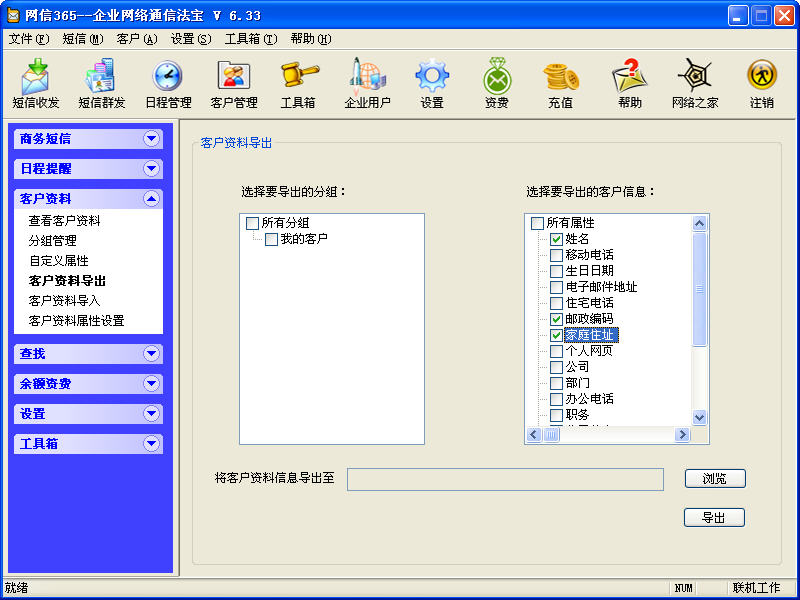Viewport: 800px width, 600px height.
Task: Click the 设置 gear icon in toolbar
Action: point(432,84)
